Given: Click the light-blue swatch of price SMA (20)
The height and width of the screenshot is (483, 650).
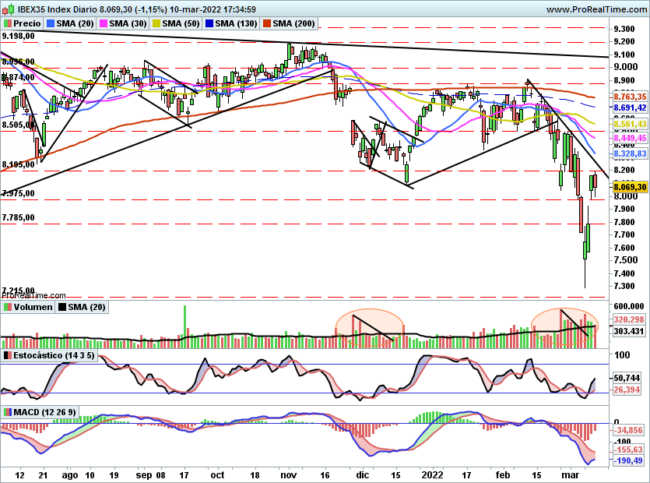Looking at the screenshot, I should pos(51,24).
